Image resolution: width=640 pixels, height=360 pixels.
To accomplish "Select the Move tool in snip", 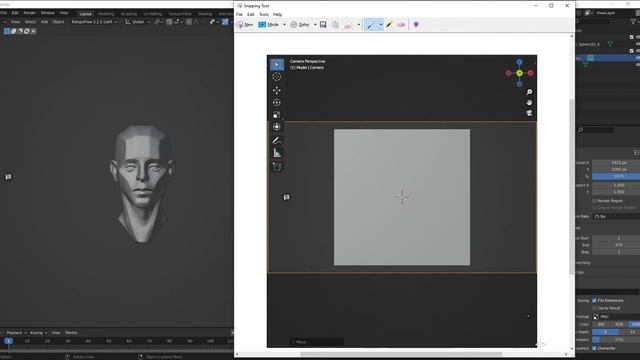I will click(x=277, y=90).
